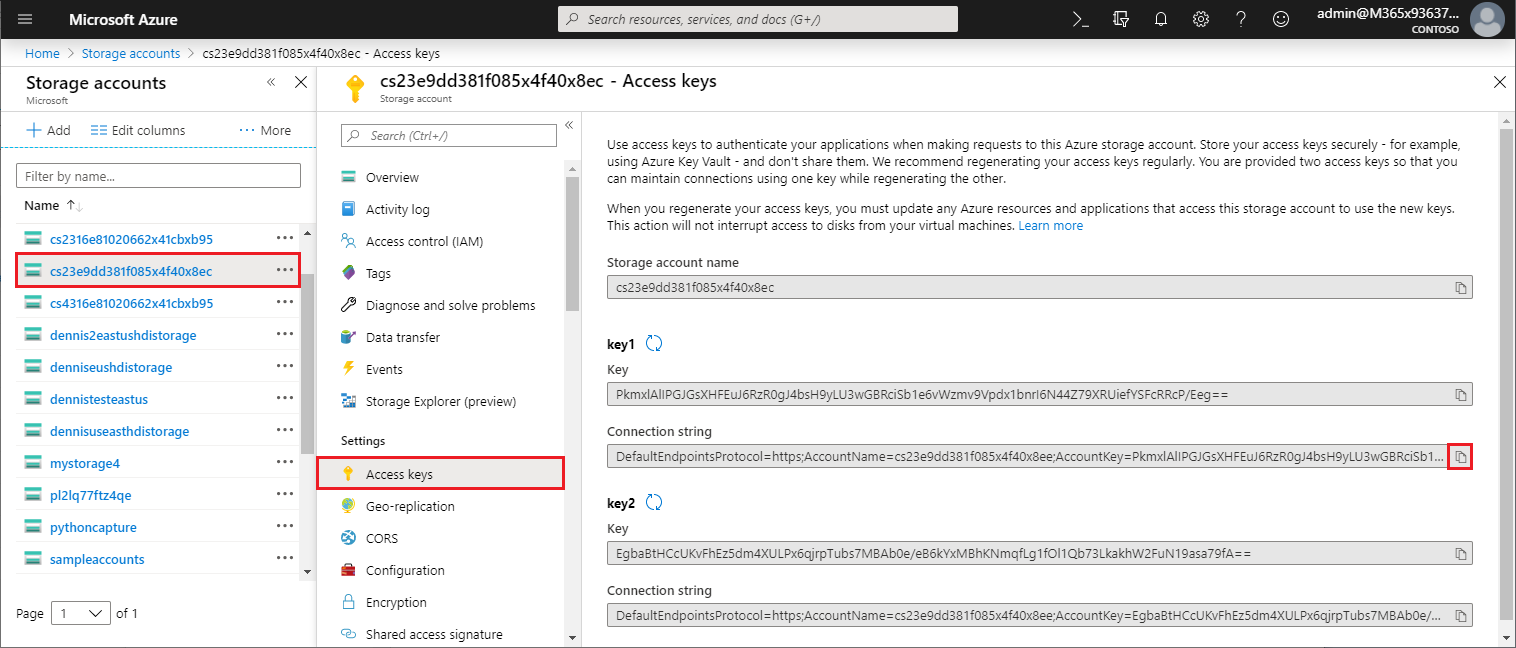Collapse the Storage accounts panel
The width and height of the screenshot is (1516, 648).
click(x=271, y=83)
